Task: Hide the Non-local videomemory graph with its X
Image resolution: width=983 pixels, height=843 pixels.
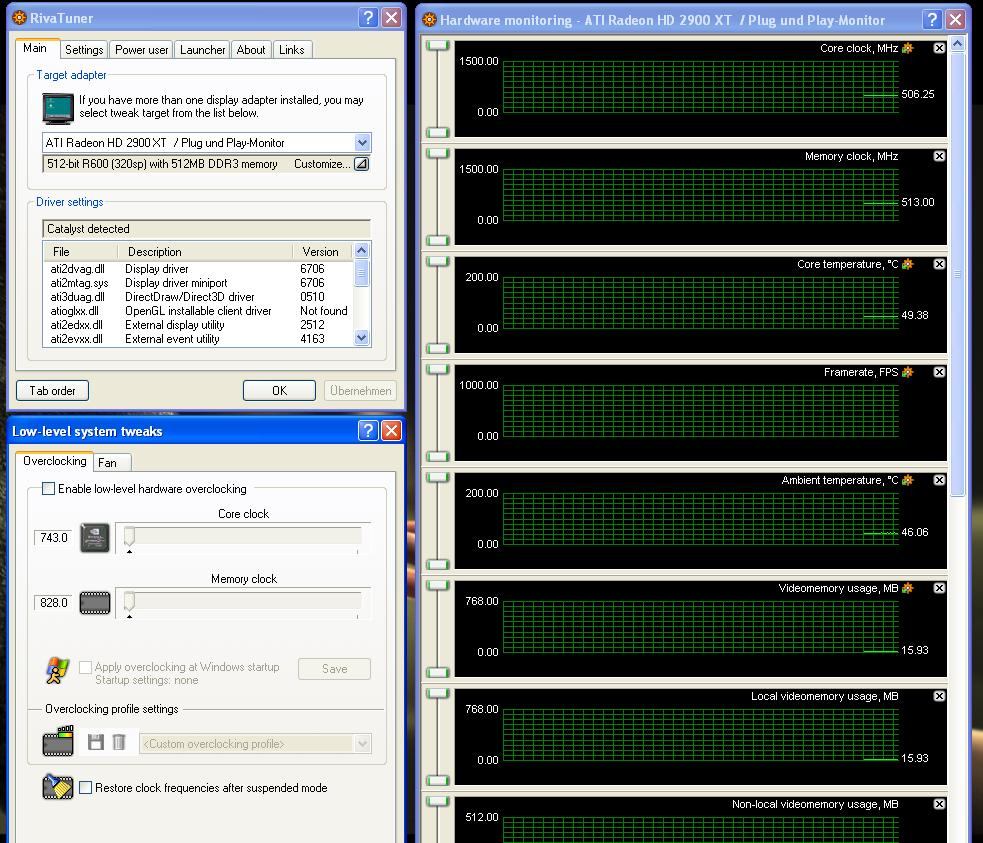Action: (x=939, y=804)
